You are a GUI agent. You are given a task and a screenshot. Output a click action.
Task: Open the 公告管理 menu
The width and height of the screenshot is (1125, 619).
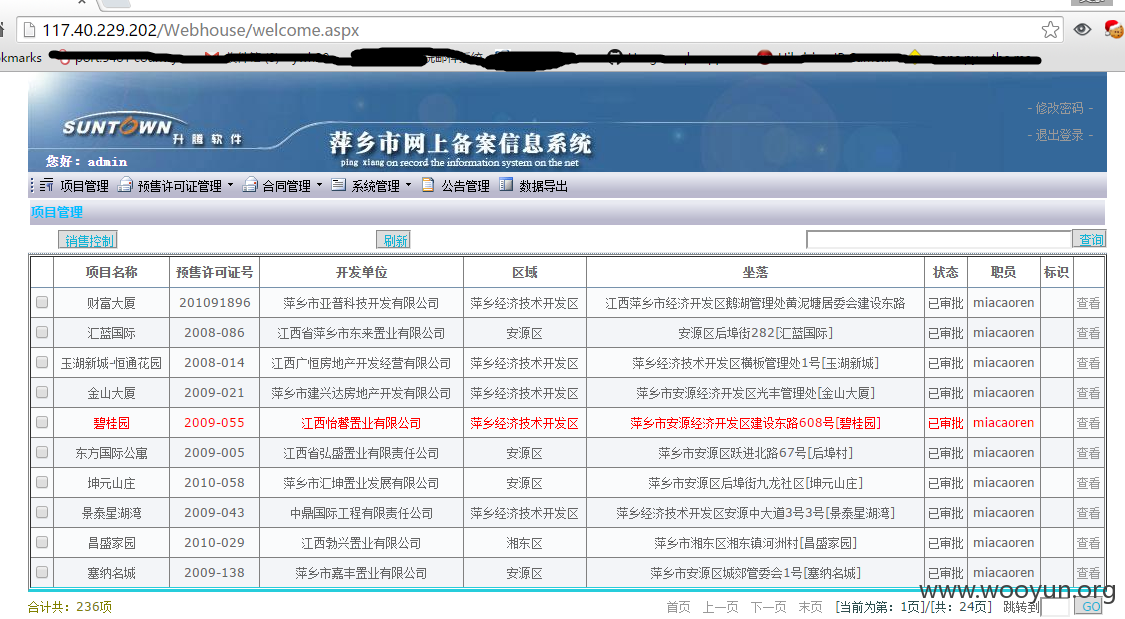pos(465,186)
